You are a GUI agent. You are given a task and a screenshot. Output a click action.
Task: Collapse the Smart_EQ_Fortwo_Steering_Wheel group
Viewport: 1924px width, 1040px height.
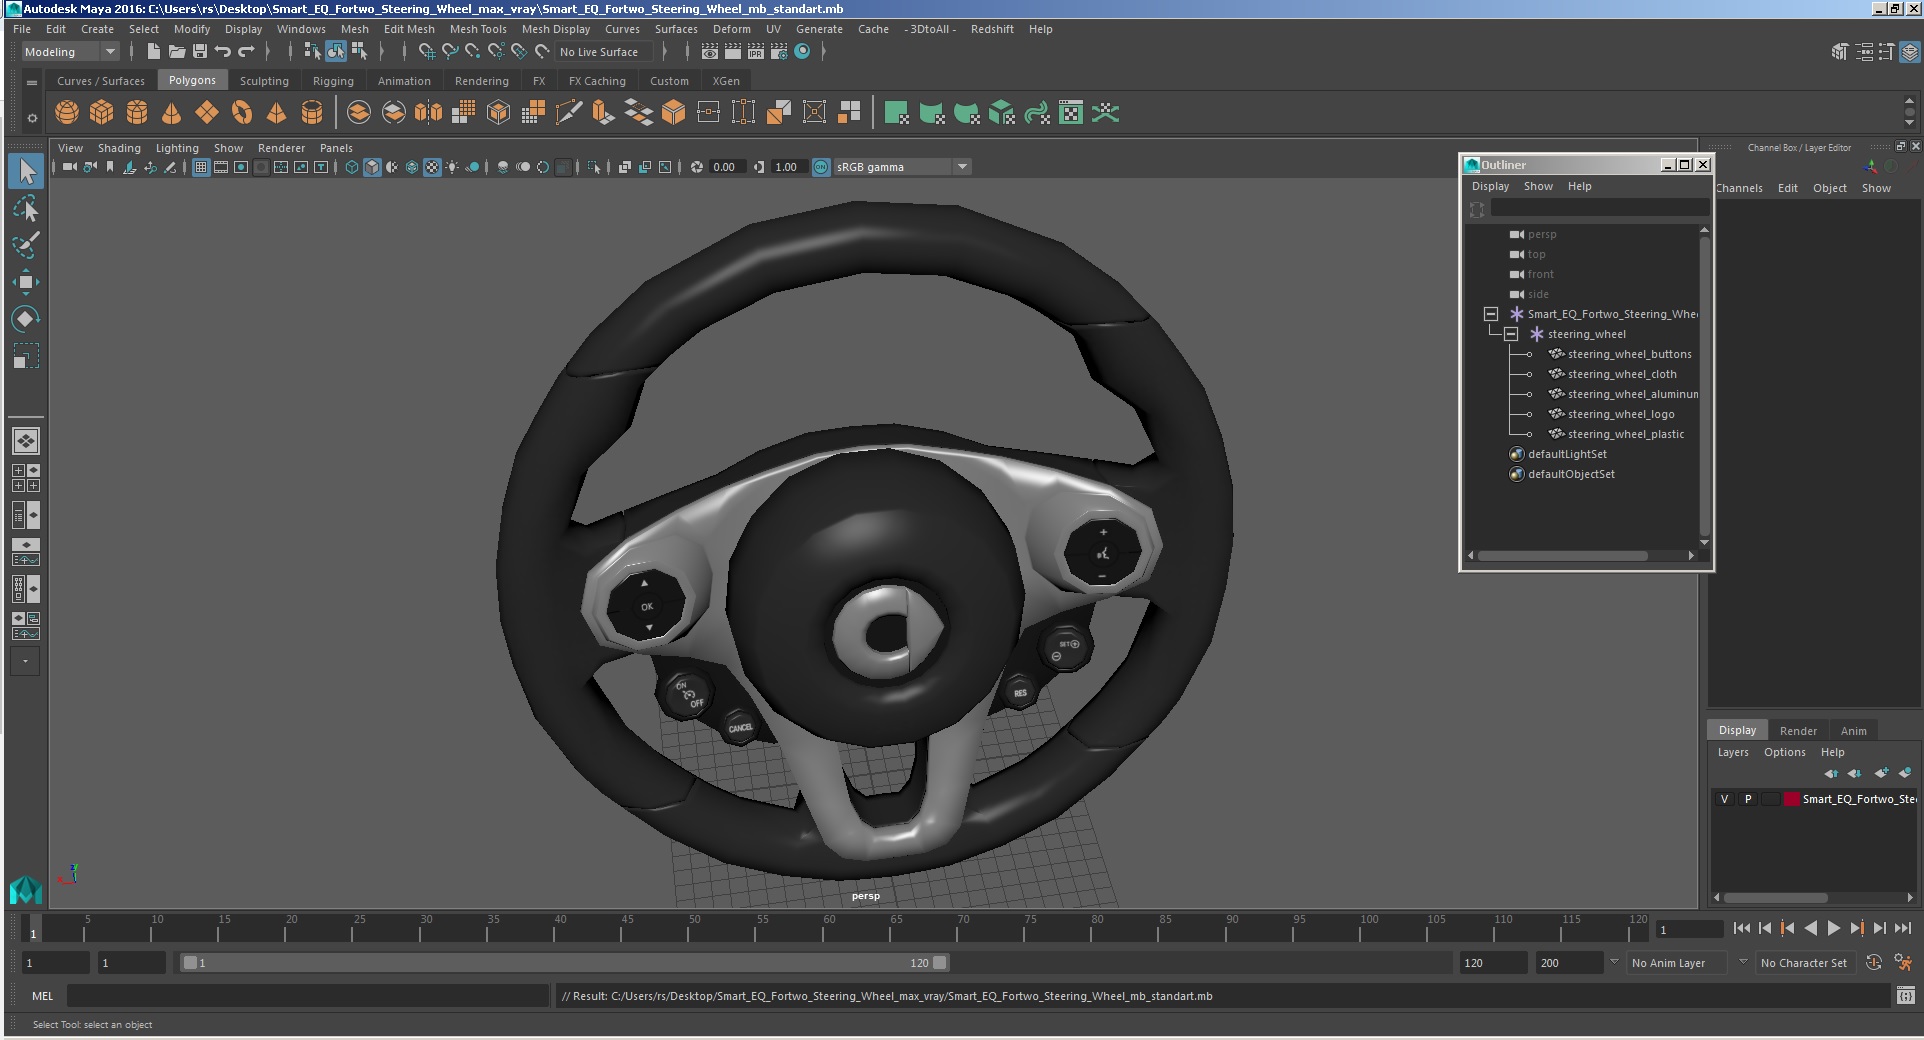tap(1491, 314)
